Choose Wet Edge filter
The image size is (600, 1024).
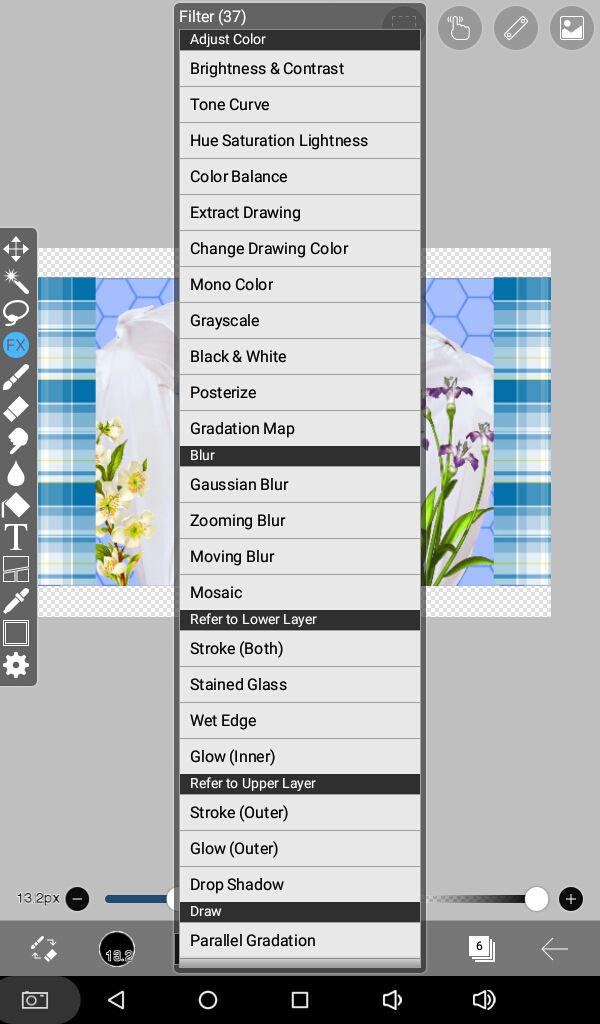[x=300, y=720]
